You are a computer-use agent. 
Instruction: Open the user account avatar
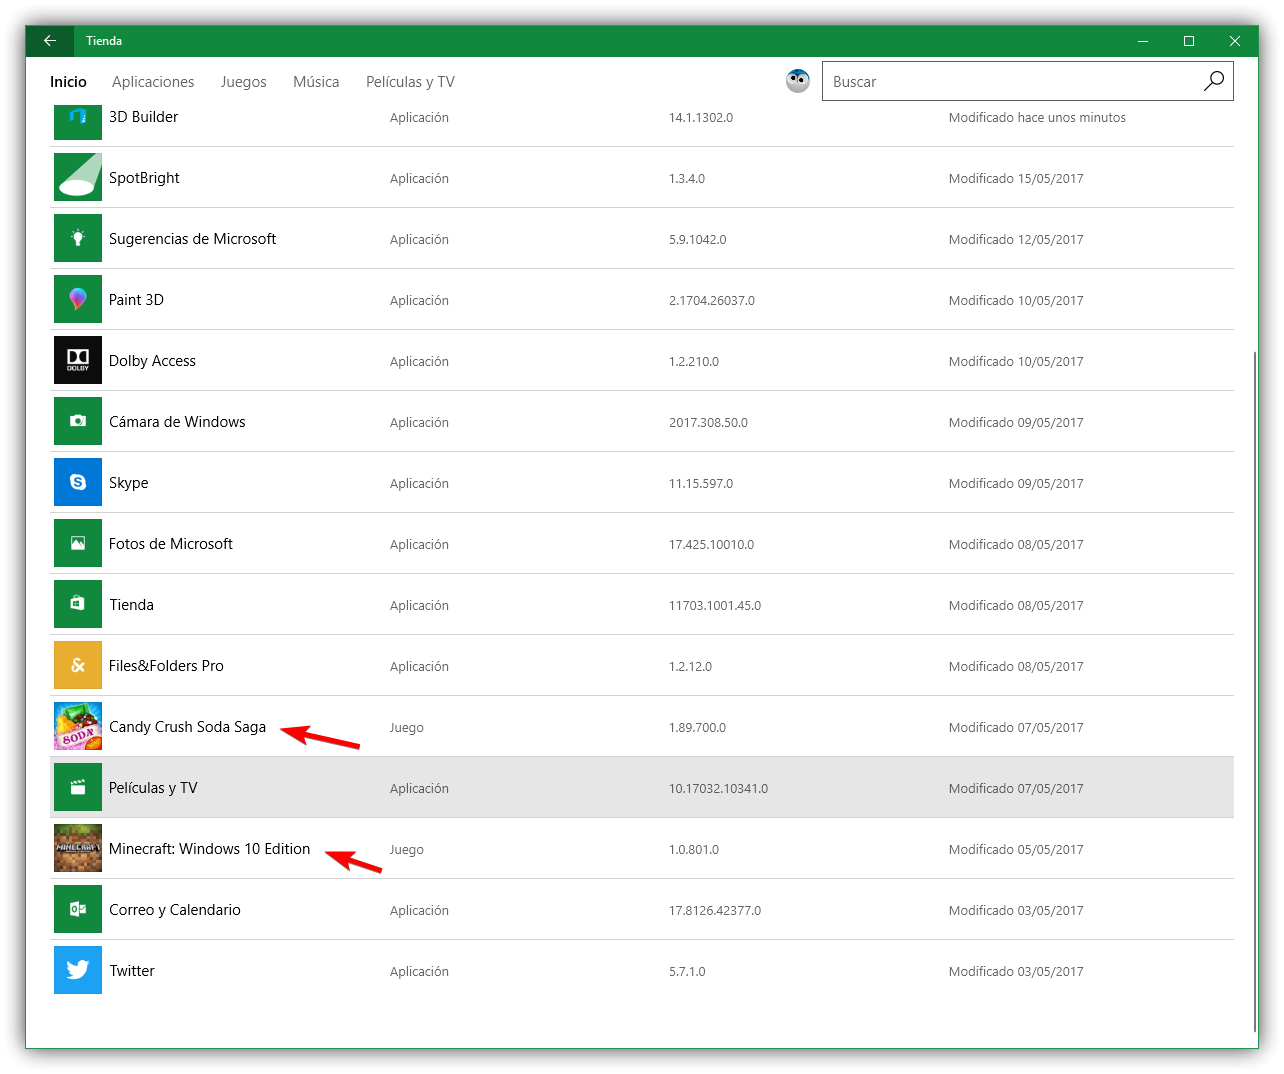click(x=798, y=81)
